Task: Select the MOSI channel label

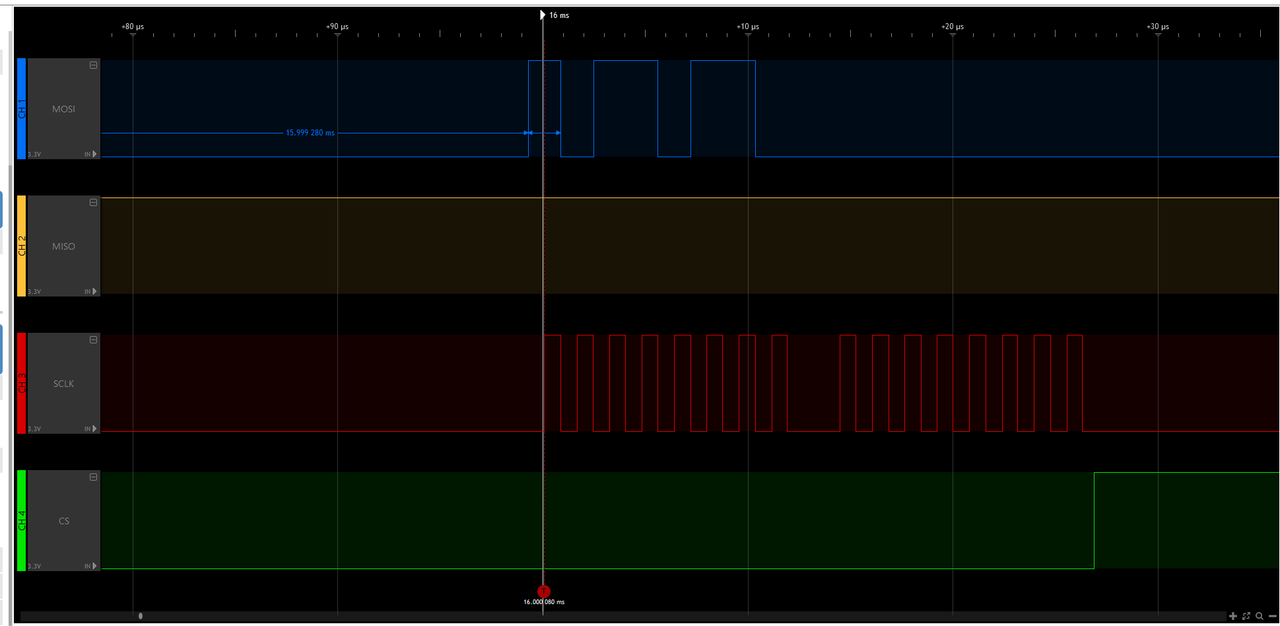Action: [64, 108]
